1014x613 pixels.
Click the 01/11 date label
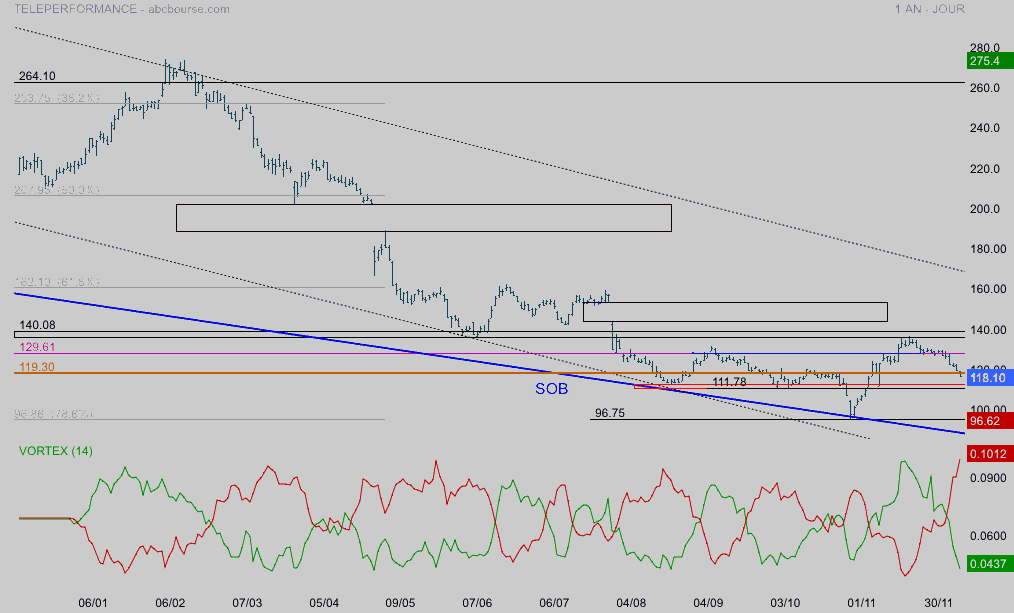pyautogui.click(x=861, y=603)
